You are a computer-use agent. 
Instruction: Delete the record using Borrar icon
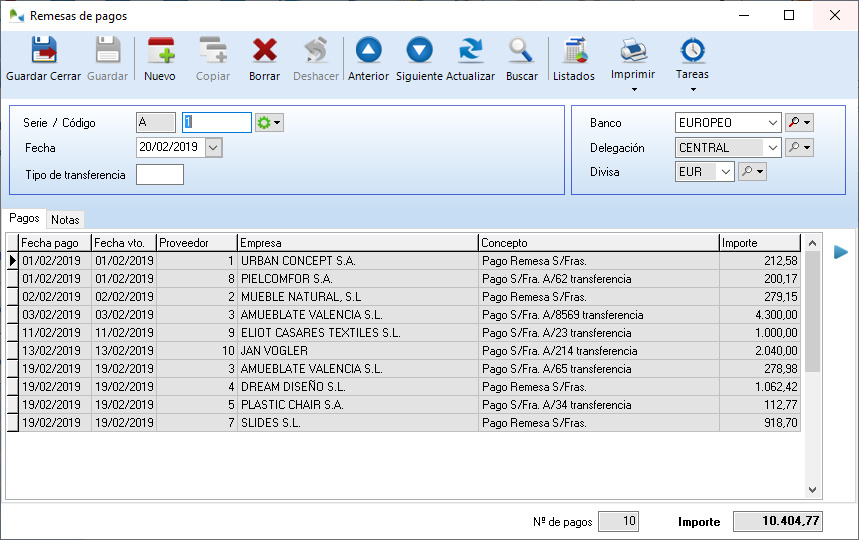264,51
